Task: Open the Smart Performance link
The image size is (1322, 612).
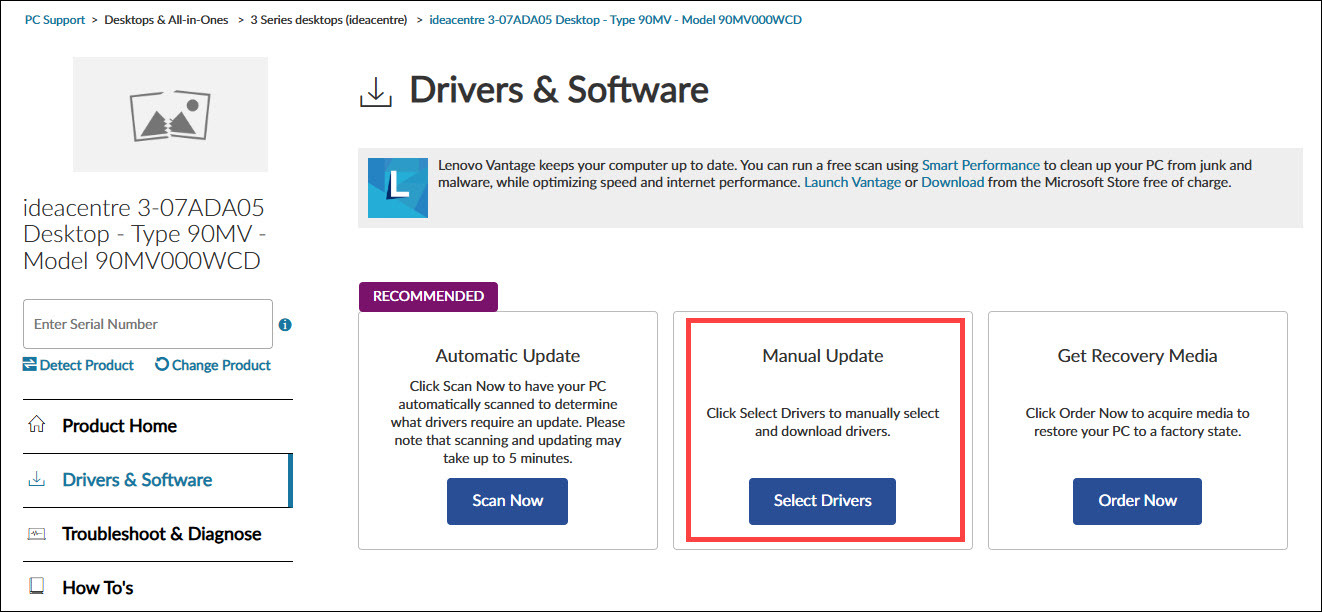Action: click(x=980, y=165)
